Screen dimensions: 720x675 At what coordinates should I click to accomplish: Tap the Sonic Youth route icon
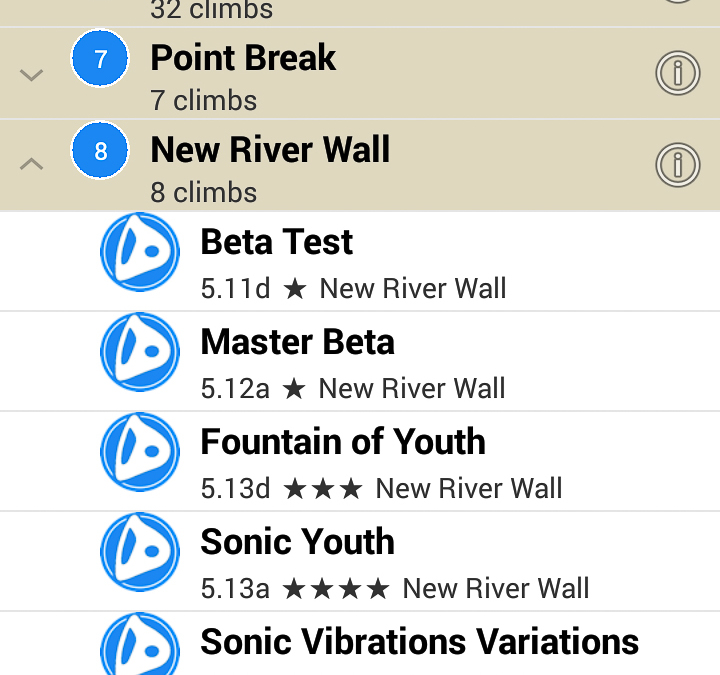coord(140,552)
